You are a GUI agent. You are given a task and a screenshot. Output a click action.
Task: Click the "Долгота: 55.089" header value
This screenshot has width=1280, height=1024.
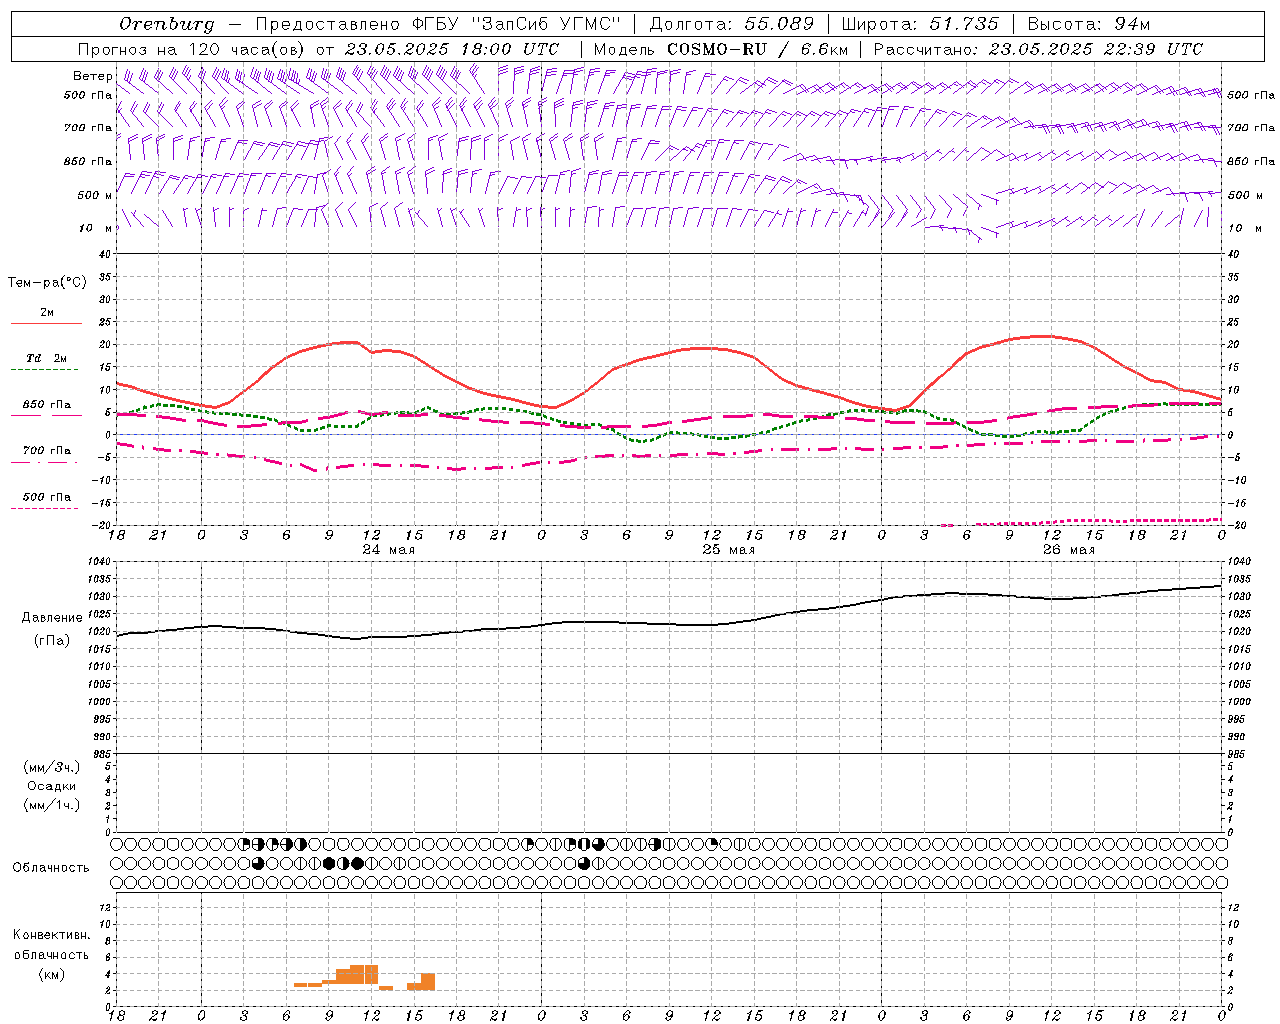[731, 24]
